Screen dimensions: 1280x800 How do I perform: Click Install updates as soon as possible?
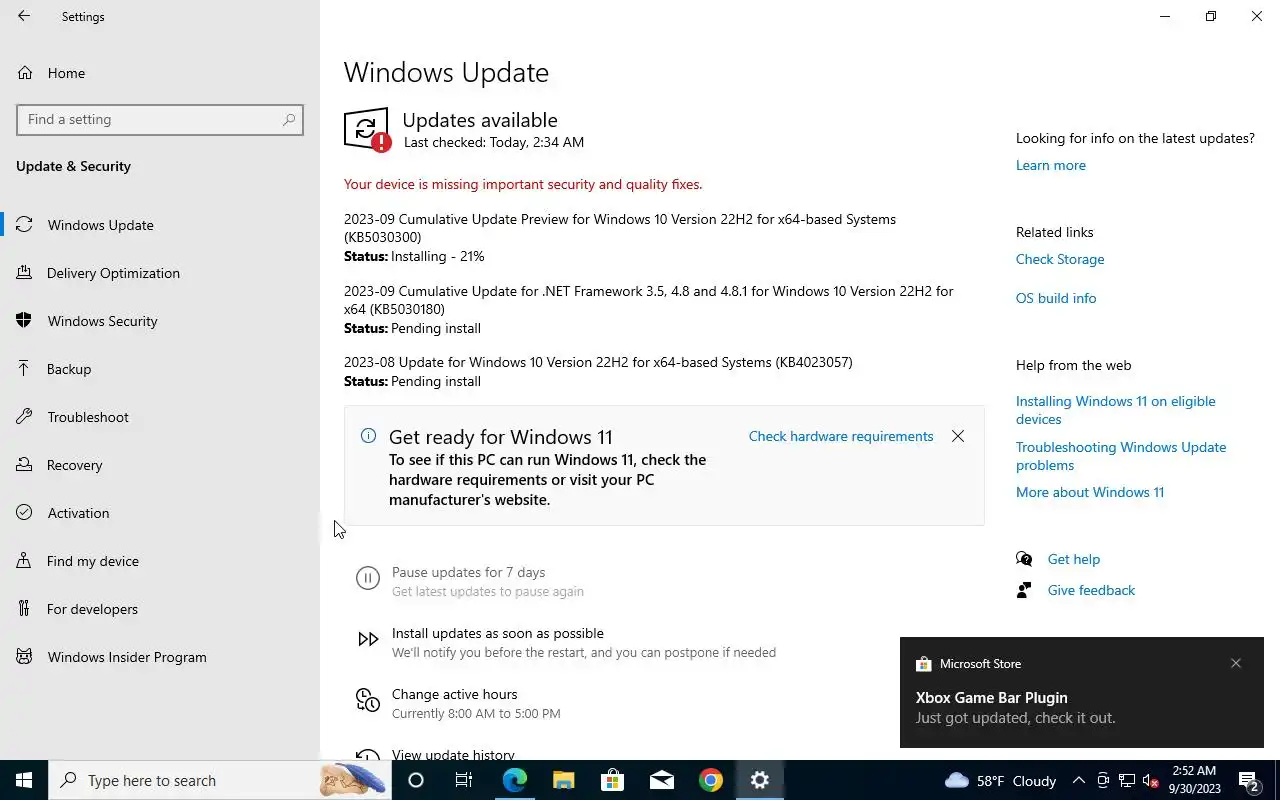pos(498,633)
